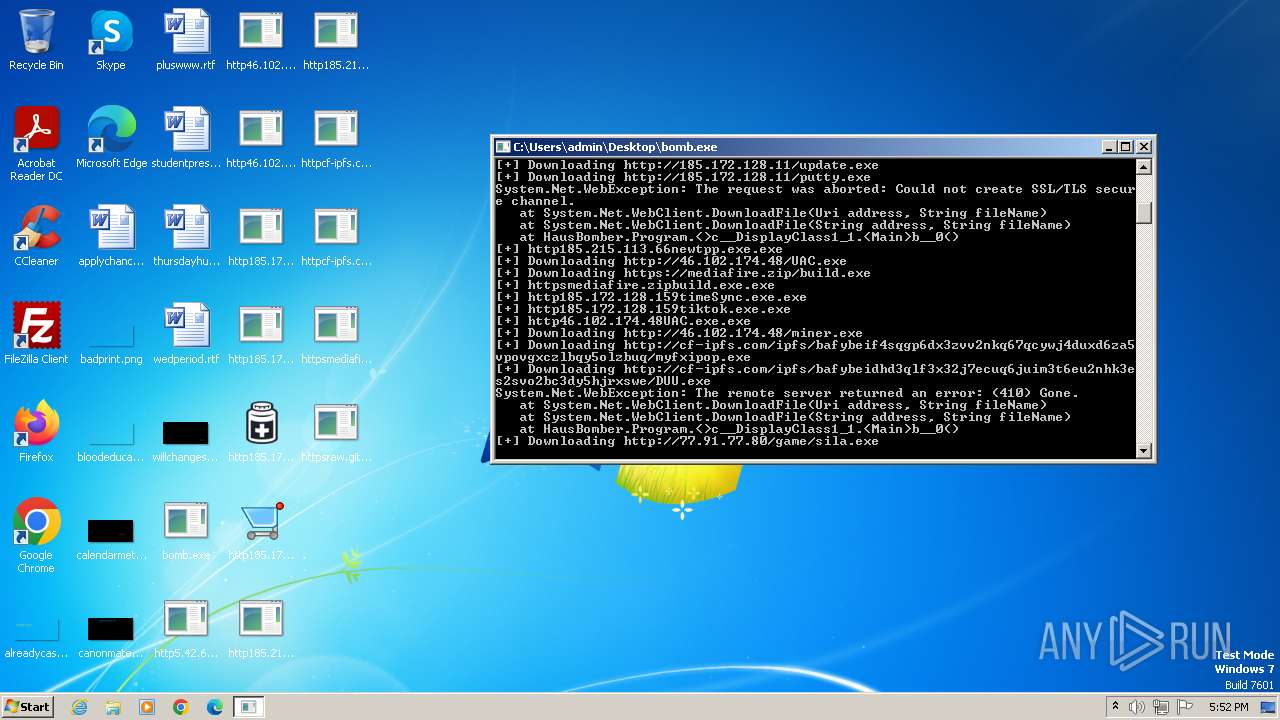
Task: Launch the CCleaner desktop shortcut
Action: tap(36, 237)
